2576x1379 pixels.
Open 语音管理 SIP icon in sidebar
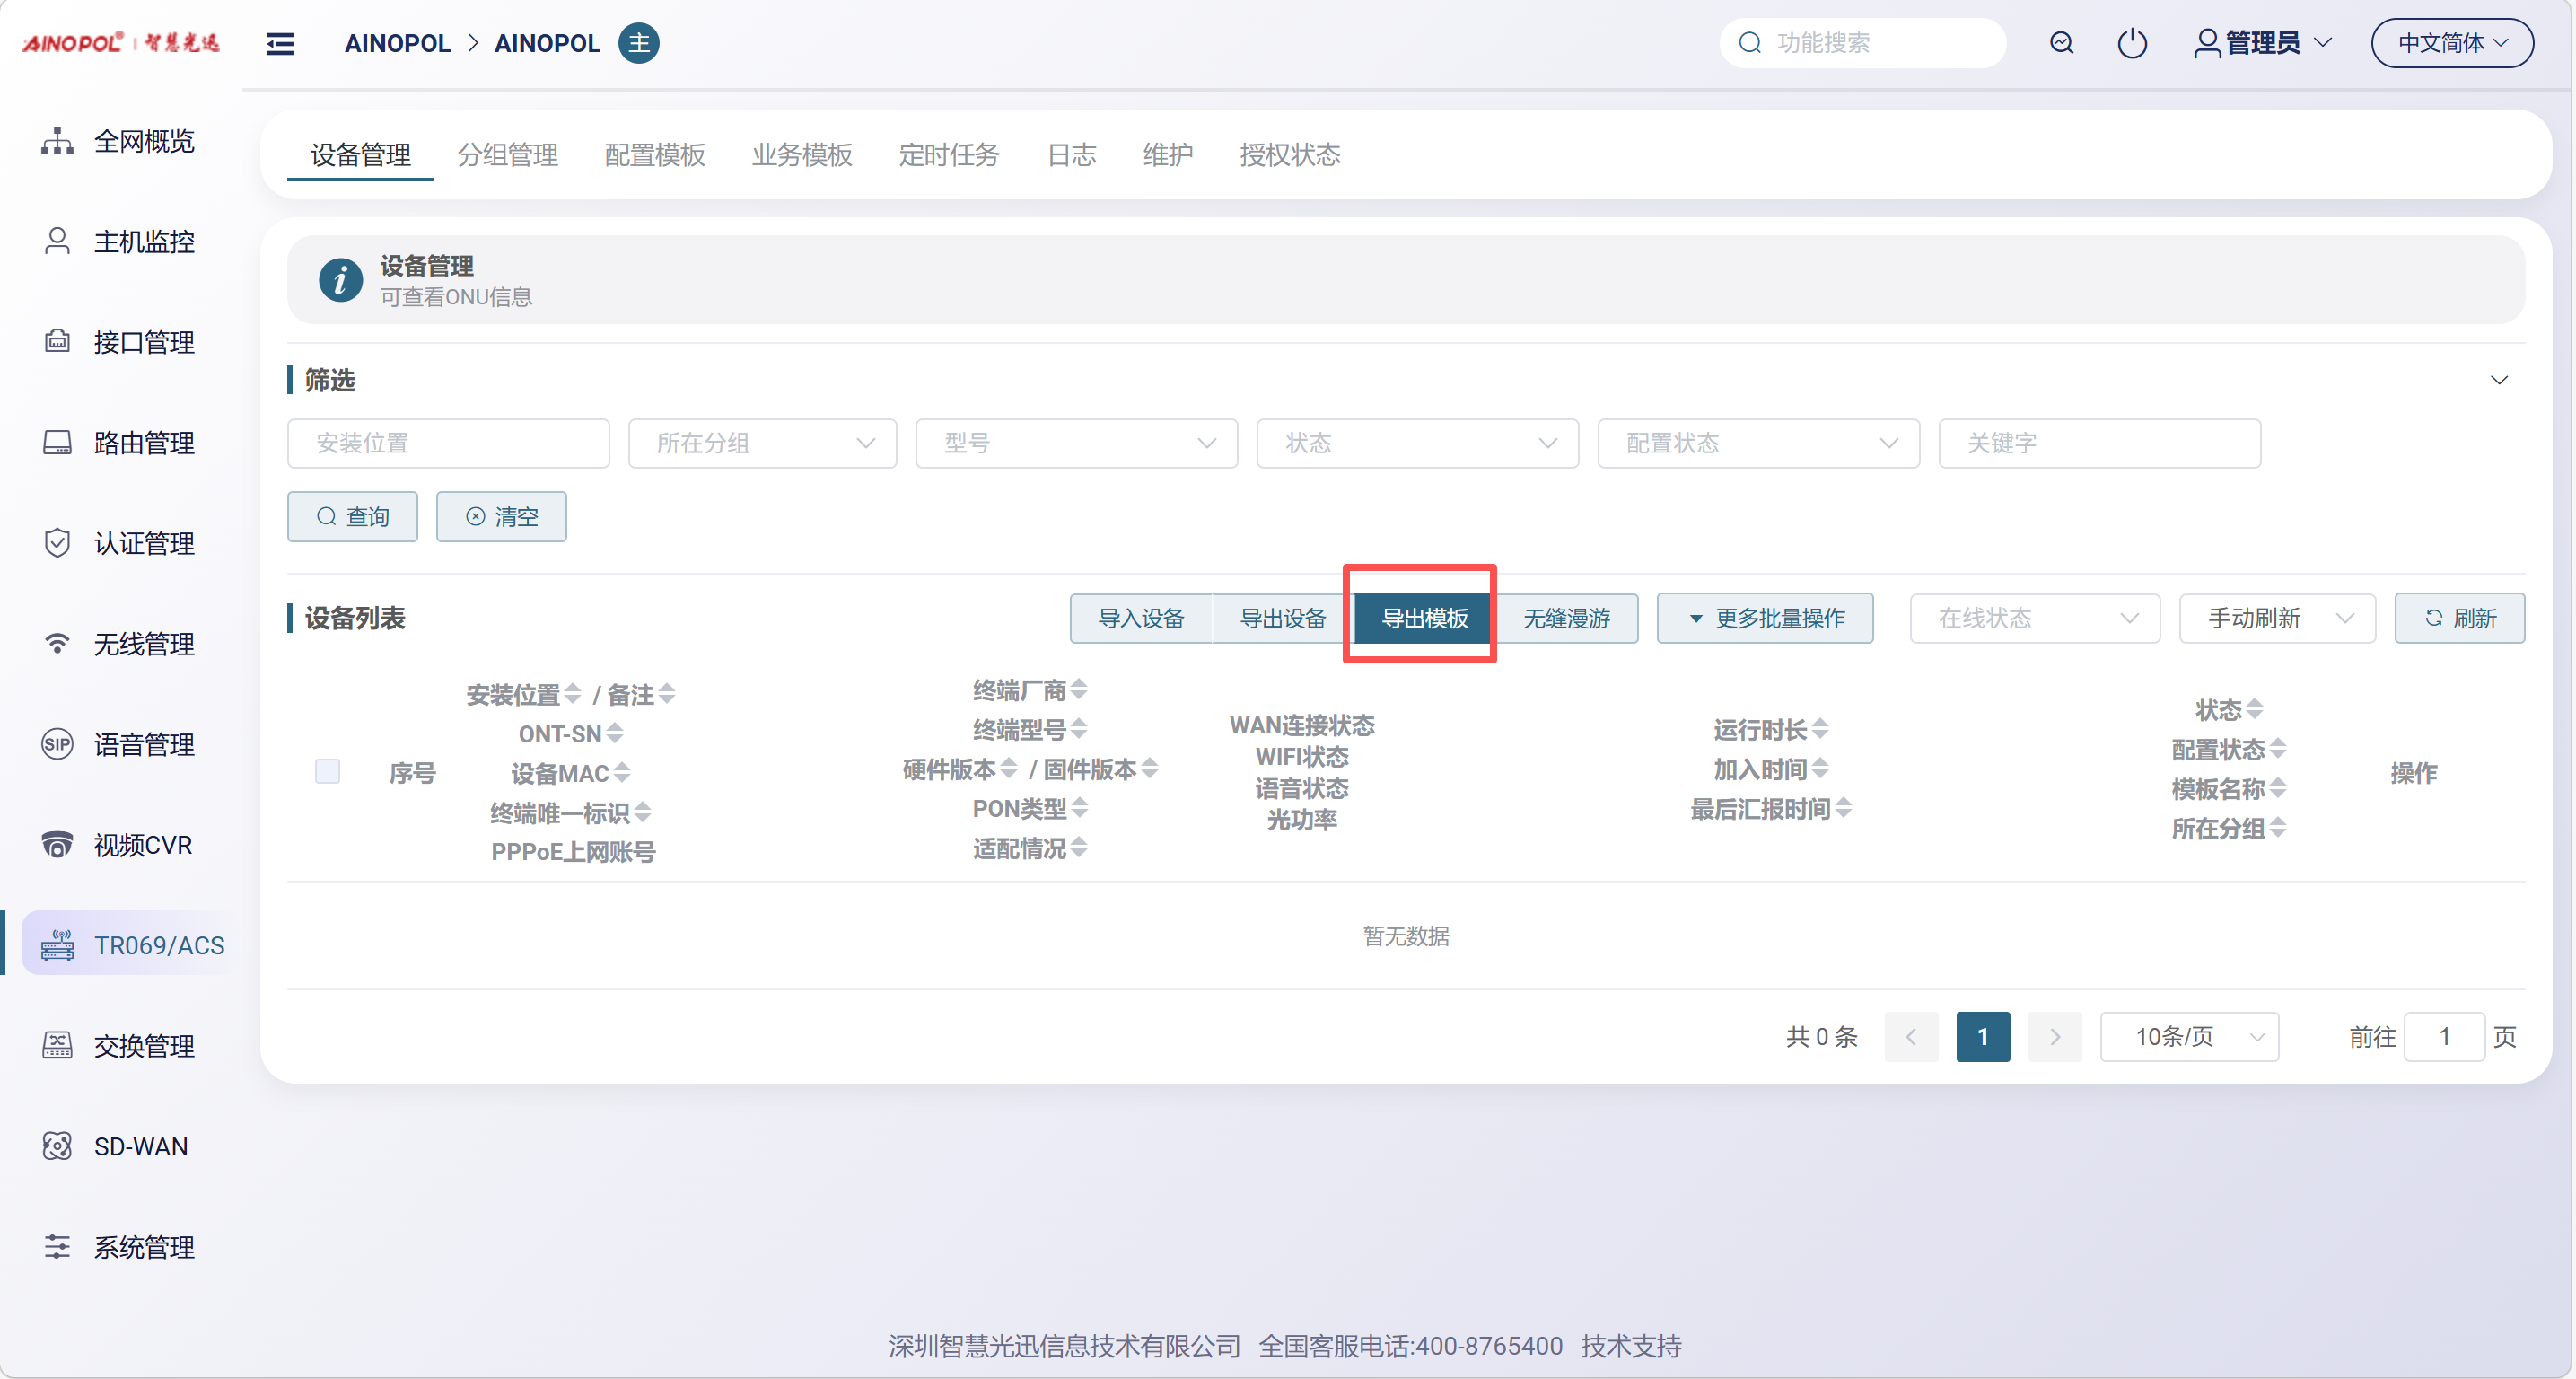57,744
